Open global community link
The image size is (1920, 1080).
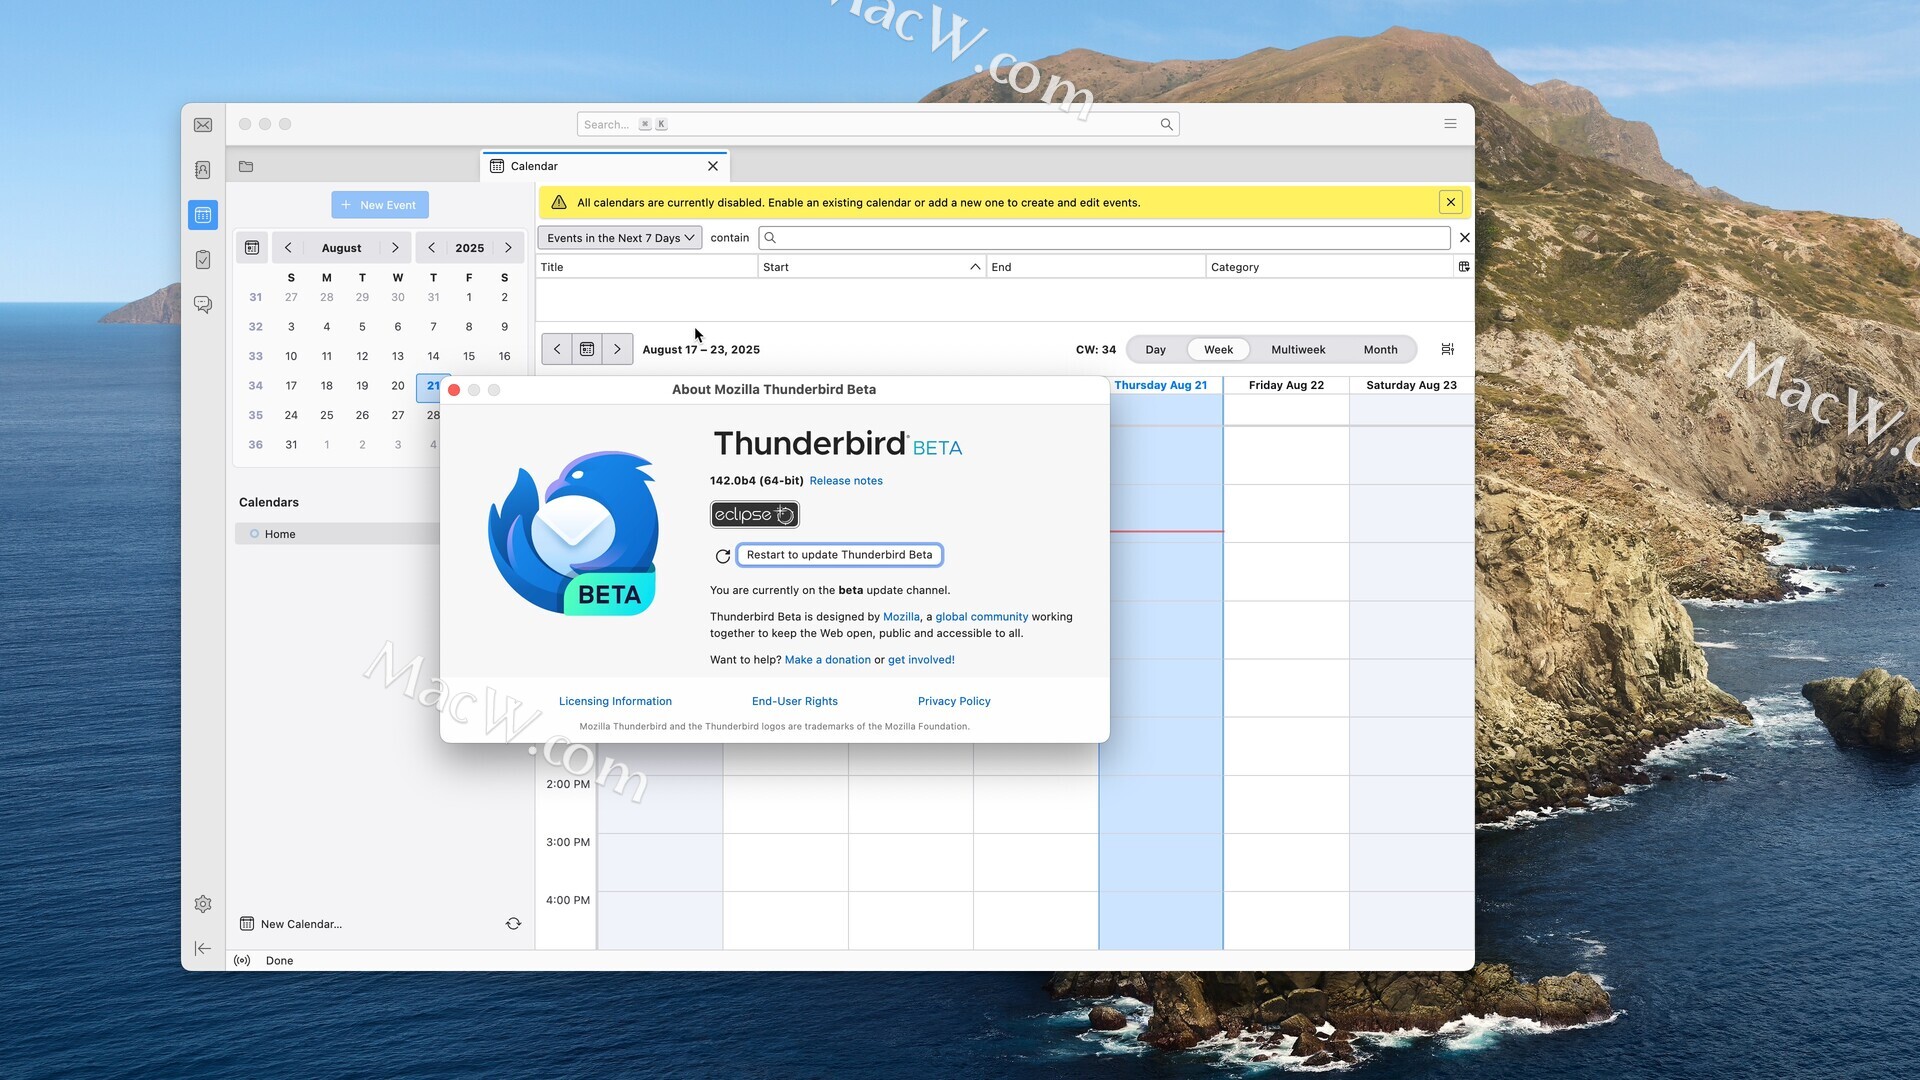click(981, 617)
